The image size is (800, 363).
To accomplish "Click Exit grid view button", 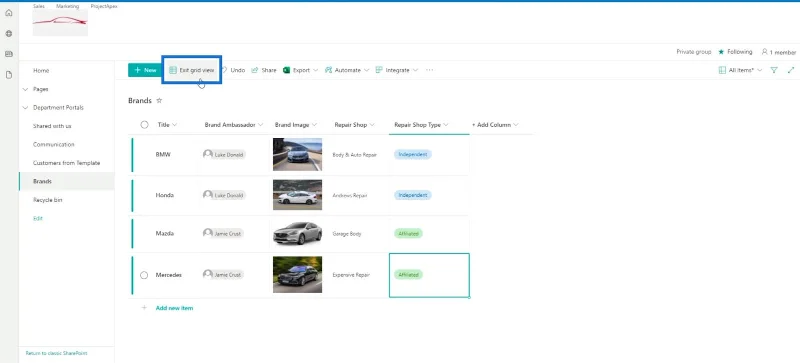I will click(192, 70).
